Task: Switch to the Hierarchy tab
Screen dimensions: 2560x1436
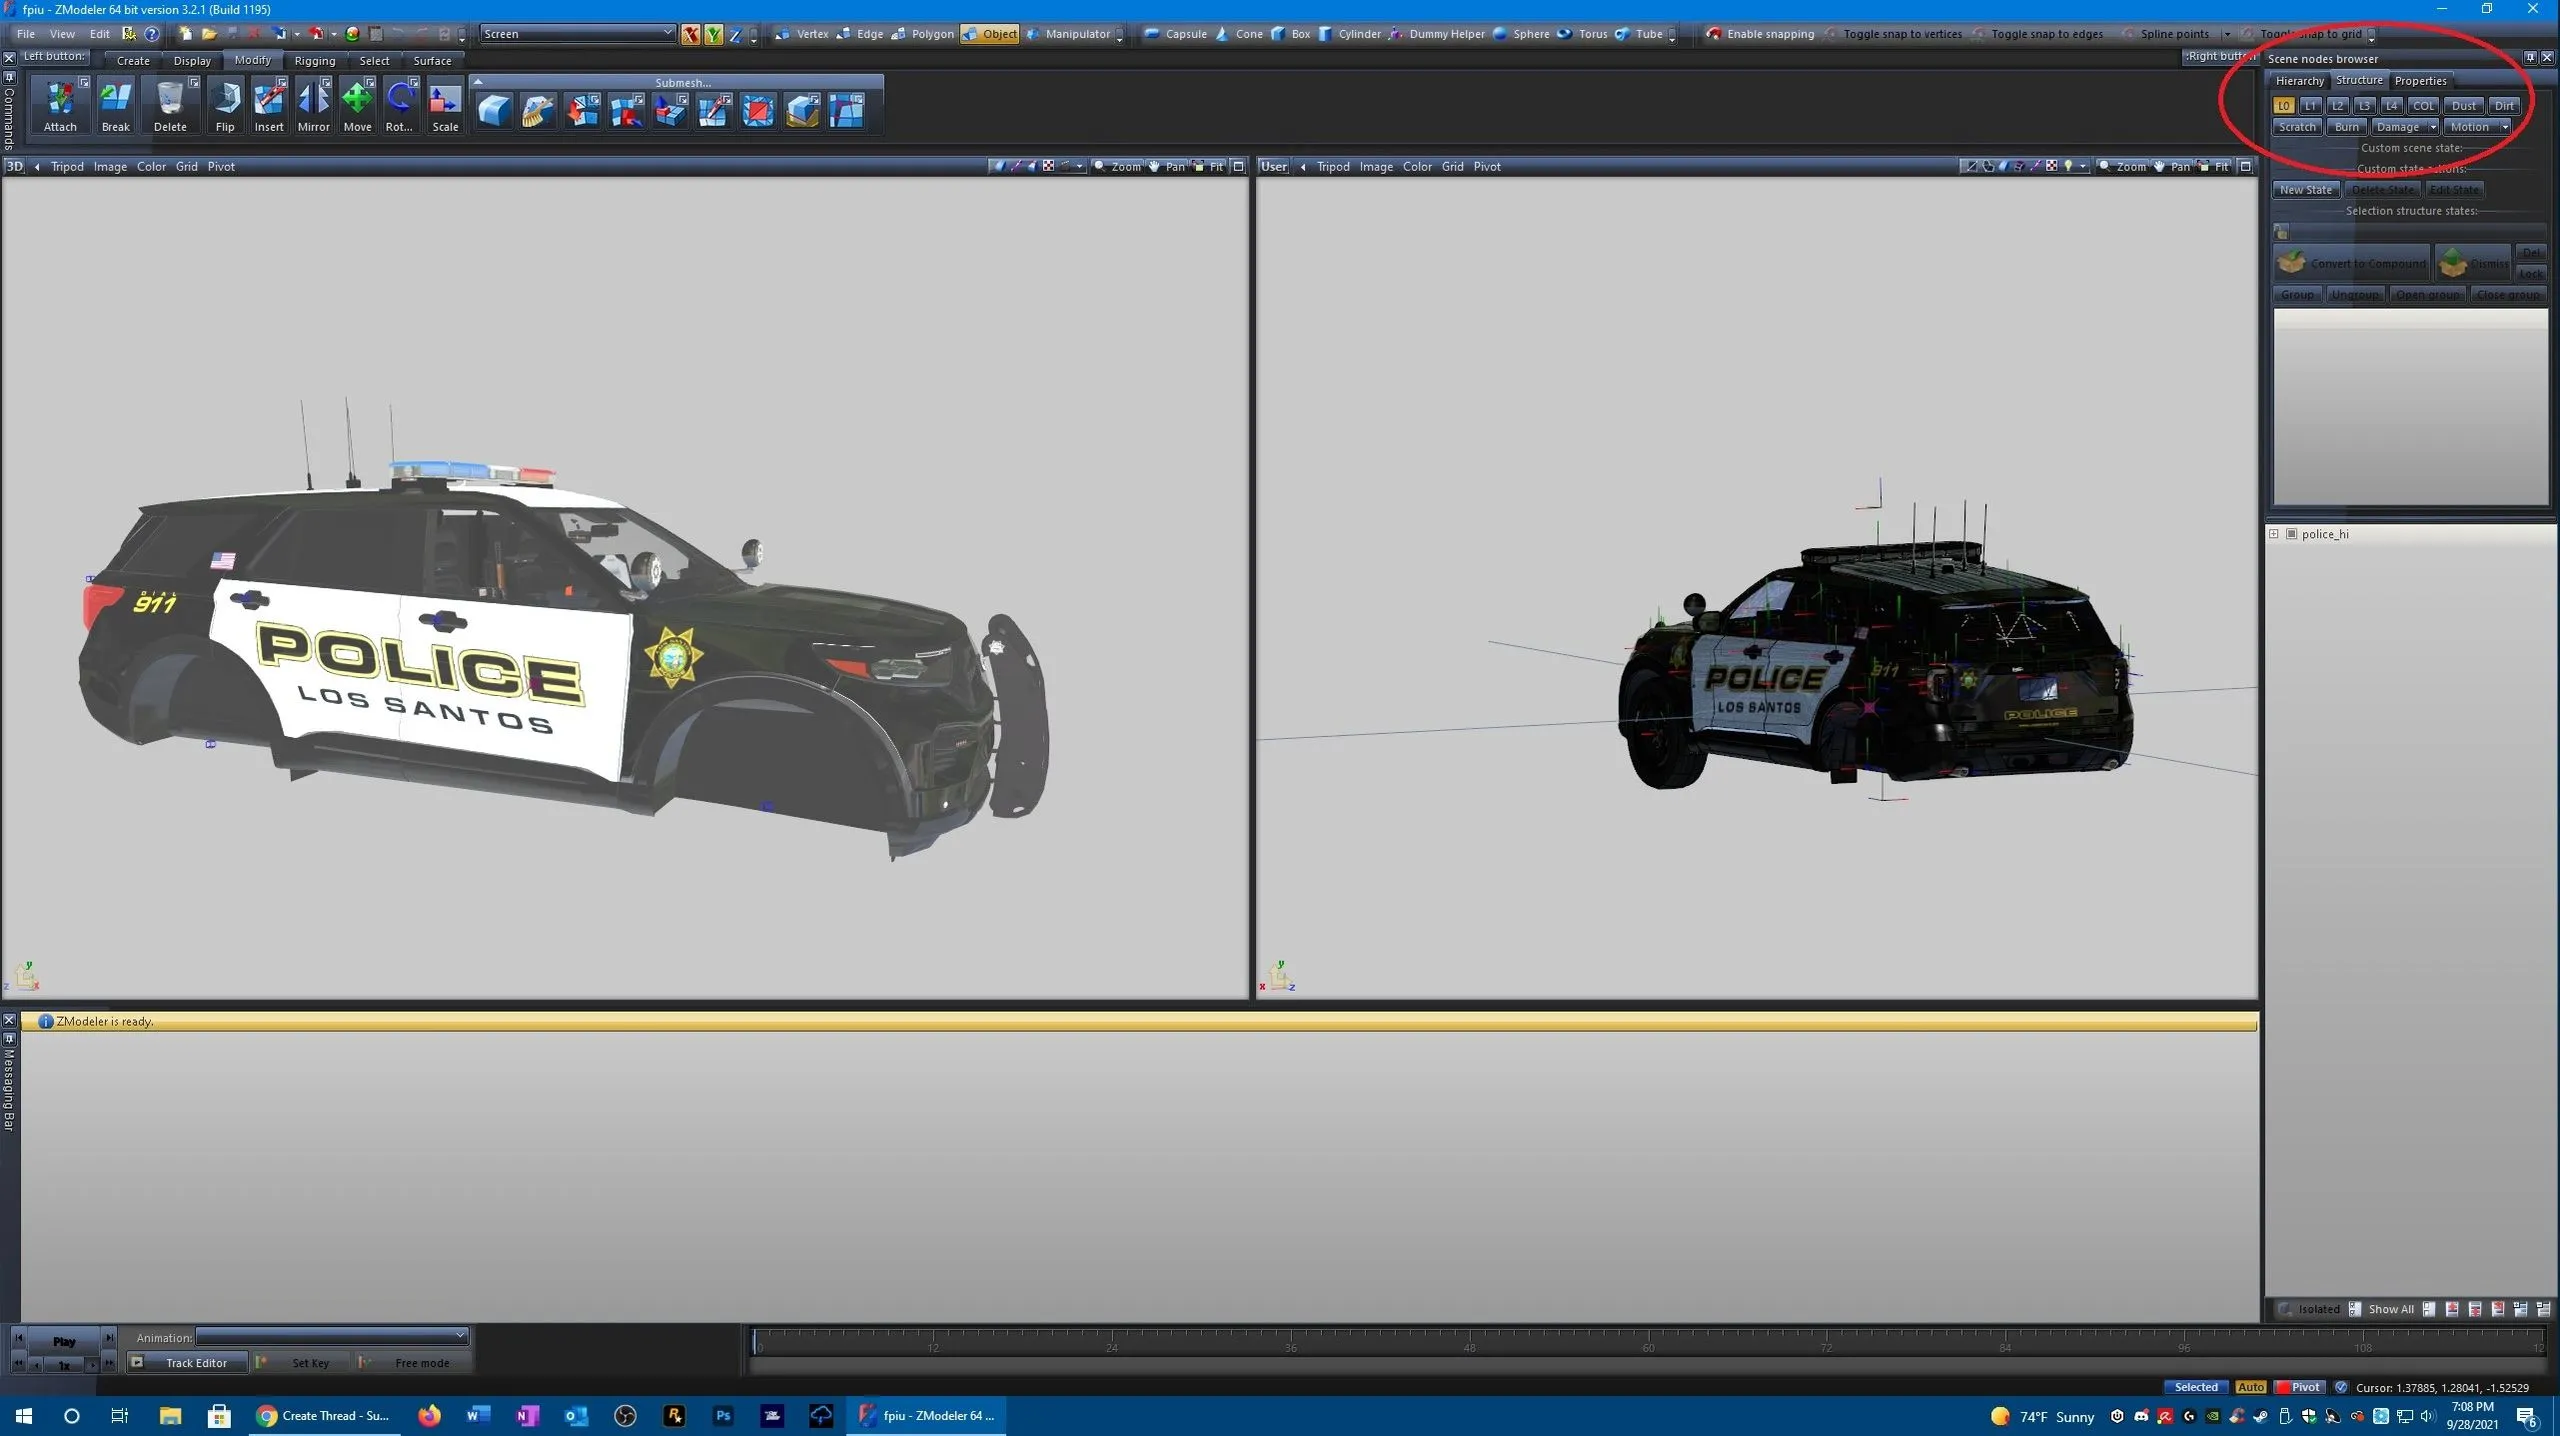Action: [x=2299, y=80]
